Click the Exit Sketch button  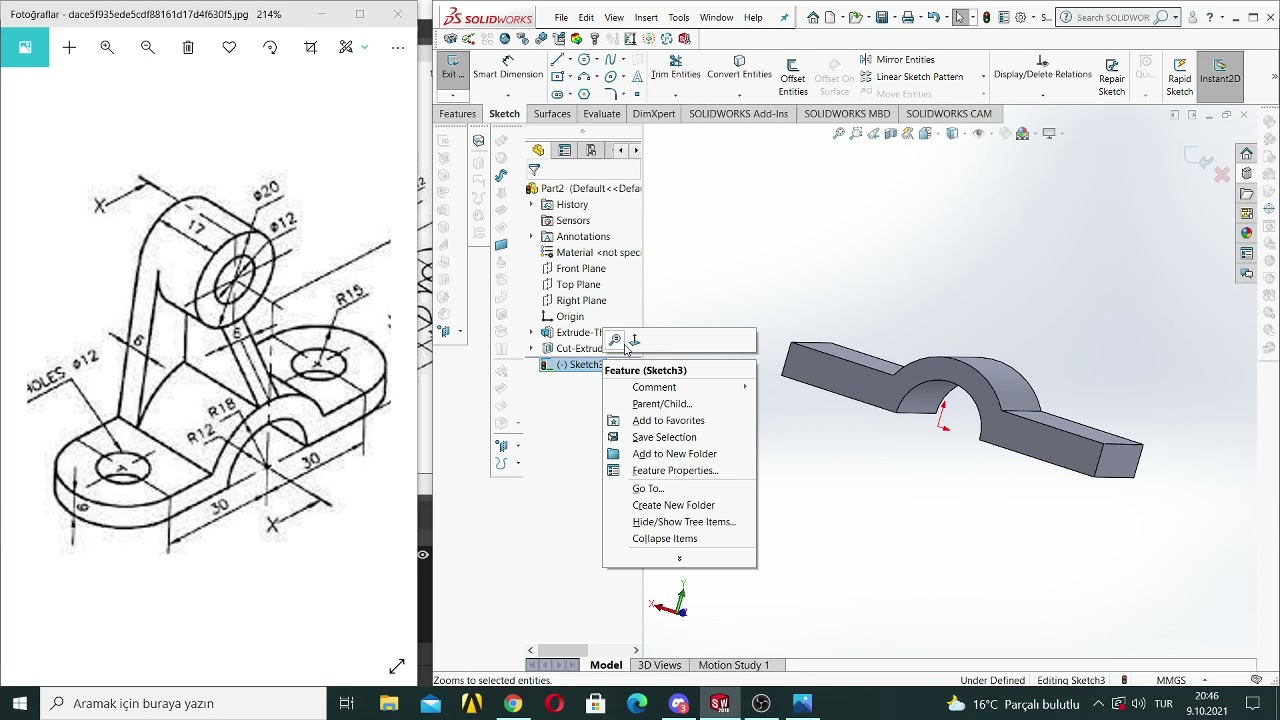pos(453,68)
